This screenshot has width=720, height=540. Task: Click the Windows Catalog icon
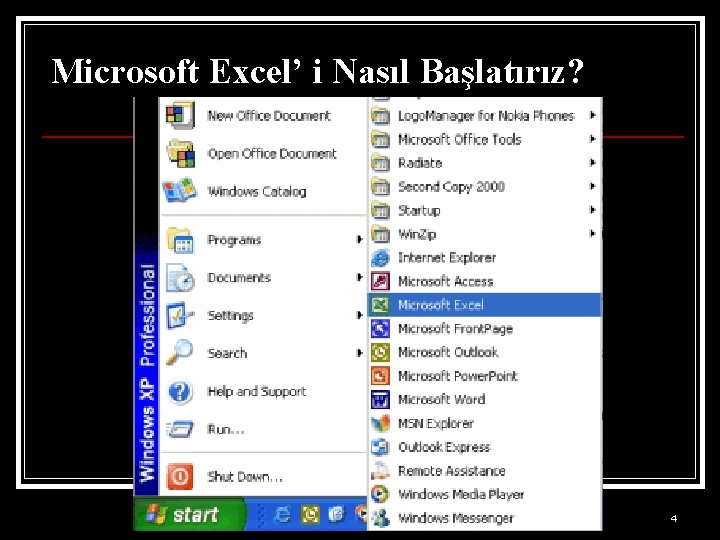pos(180,191)
